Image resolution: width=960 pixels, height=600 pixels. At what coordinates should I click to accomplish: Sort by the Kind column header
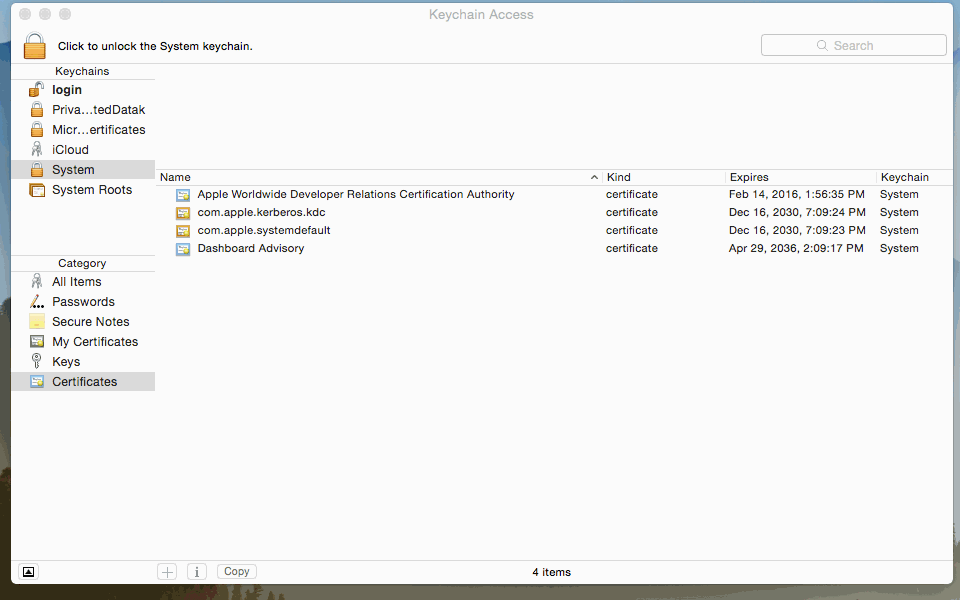point(664,177)
